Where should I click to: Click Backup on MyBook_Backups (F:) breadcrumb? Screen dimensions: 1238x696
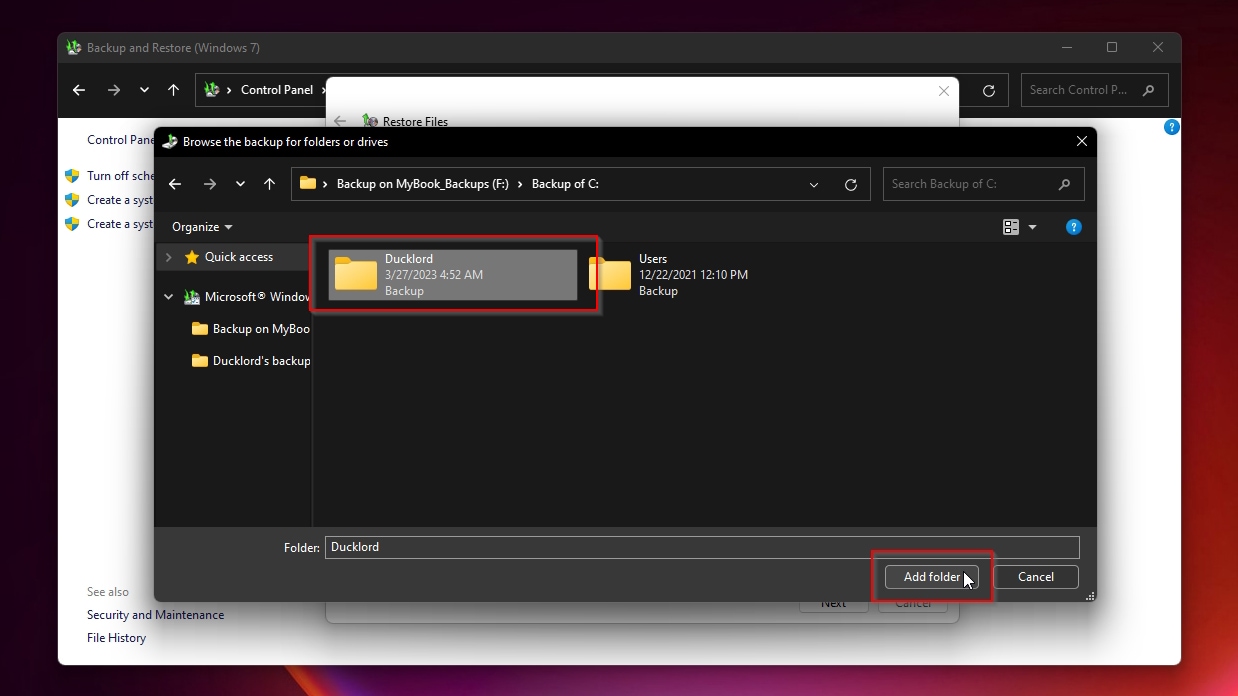coord(422,184)
